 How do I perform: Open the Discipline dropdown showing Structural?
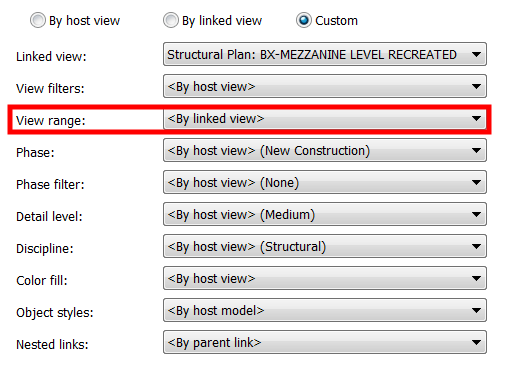(325, 246)
